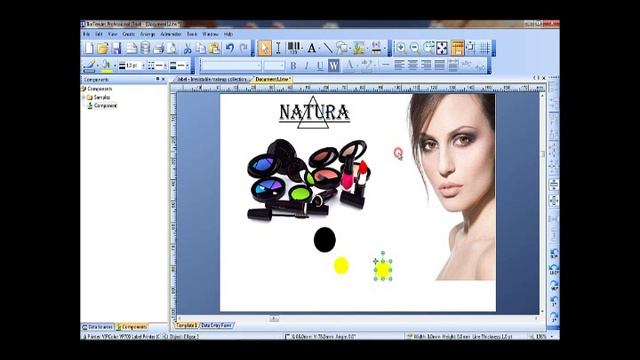Open the Administer menu
The height and width of the screenshot is (360, 640).
171,34
